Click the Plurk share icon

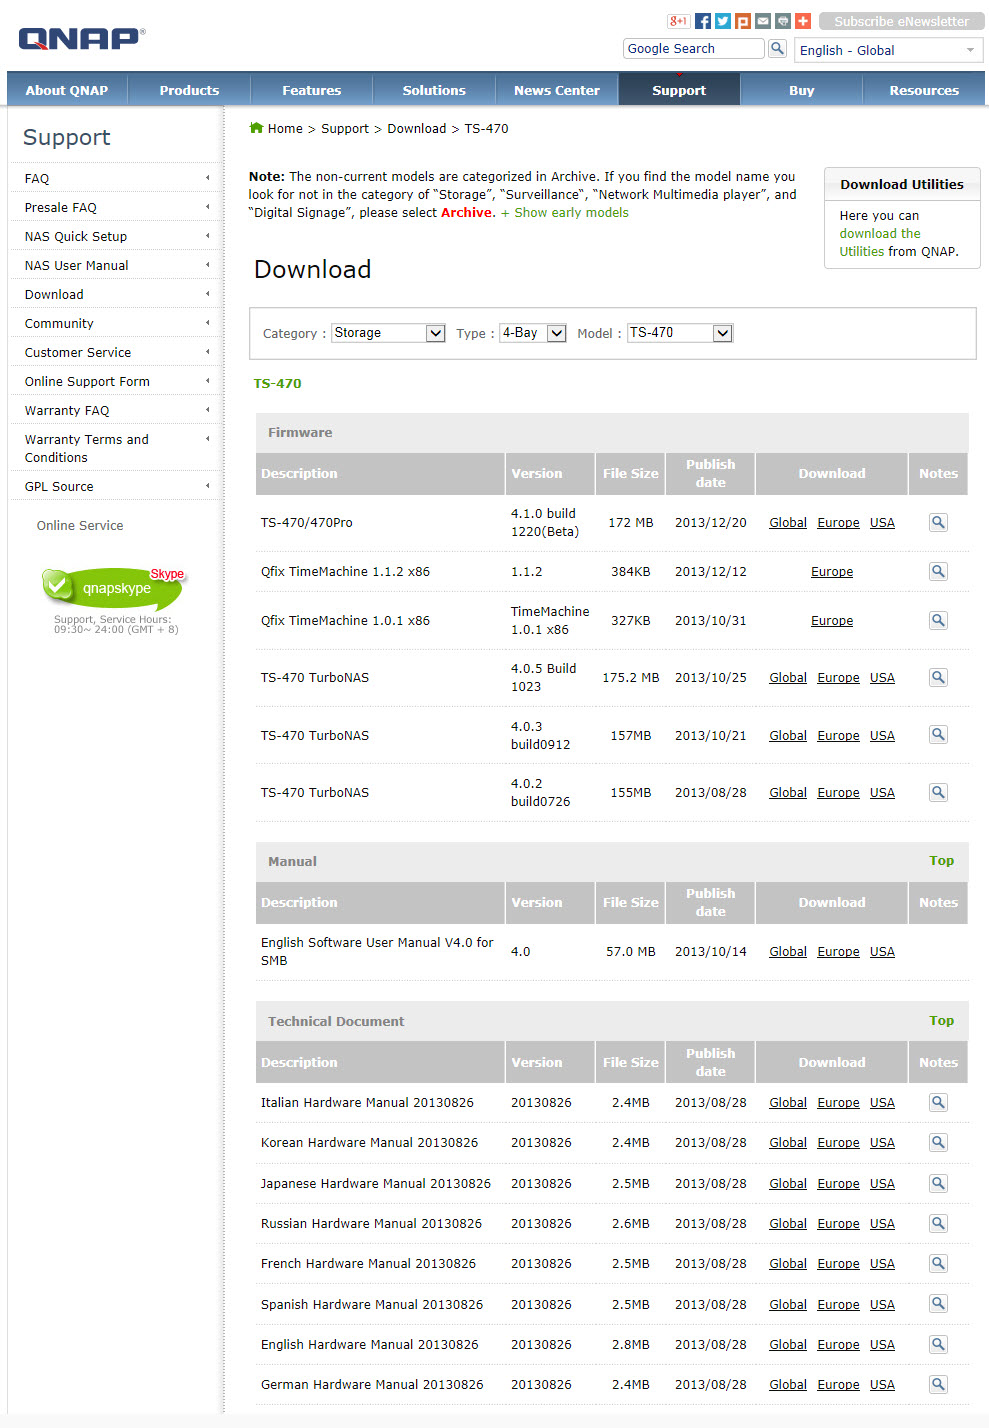click(743, 21)
